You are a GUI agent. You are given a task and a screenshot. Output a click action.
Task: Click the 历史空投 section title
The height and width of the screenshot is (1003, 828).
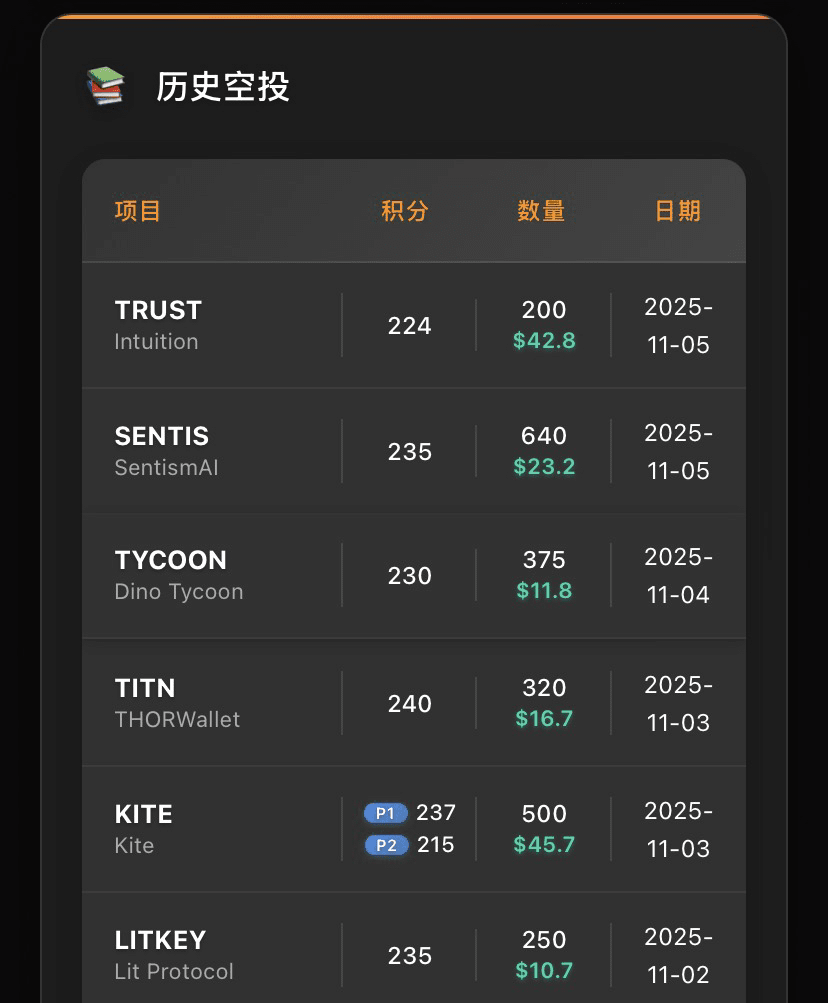click(x=223, y=87)
